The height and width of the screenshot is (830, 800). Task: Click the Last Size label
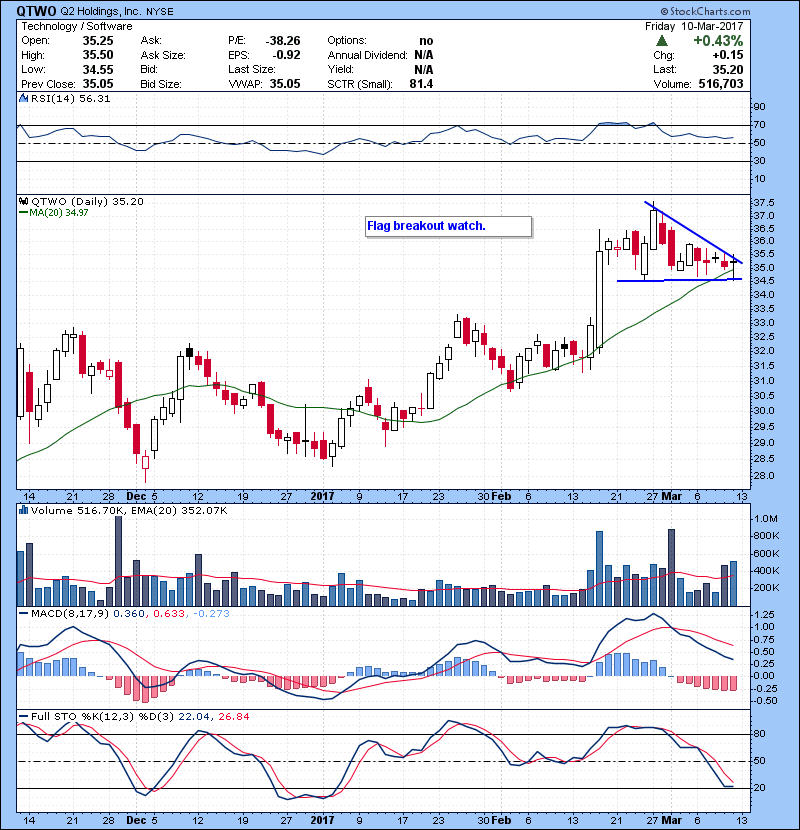(x=251, y=69)
